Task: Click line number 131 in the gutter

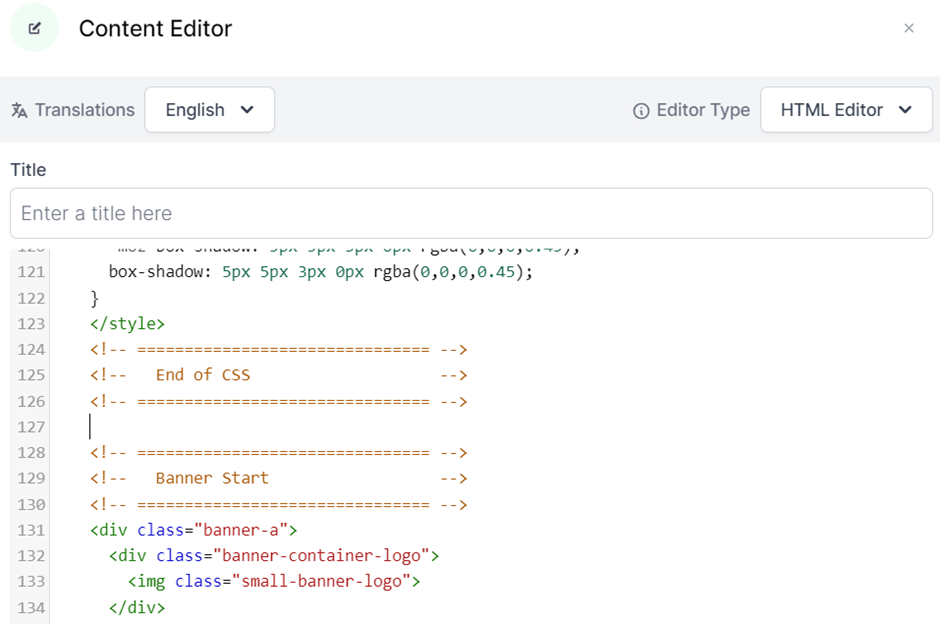Action: click(x=31, y=531)
